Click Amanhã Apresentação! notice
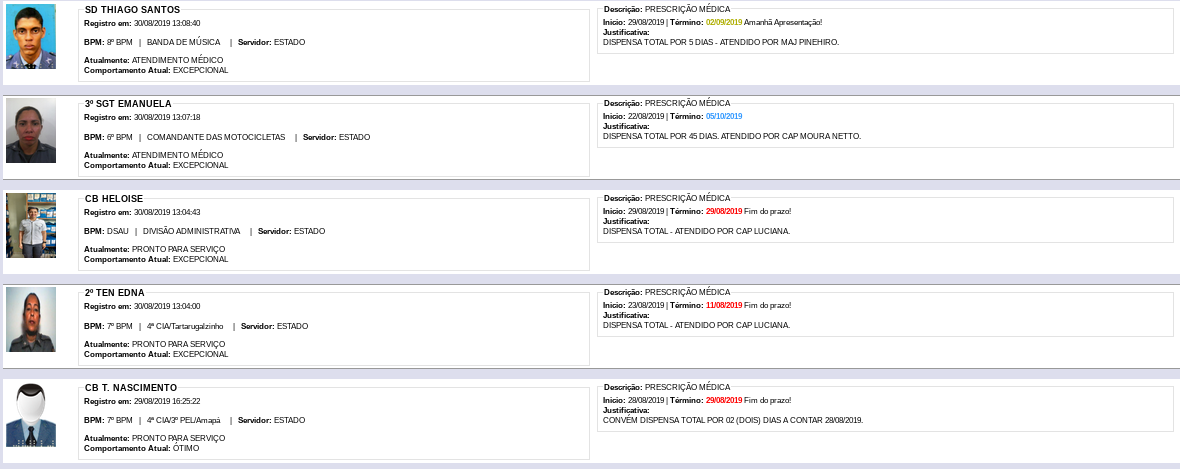 click(x=783, y=23)
